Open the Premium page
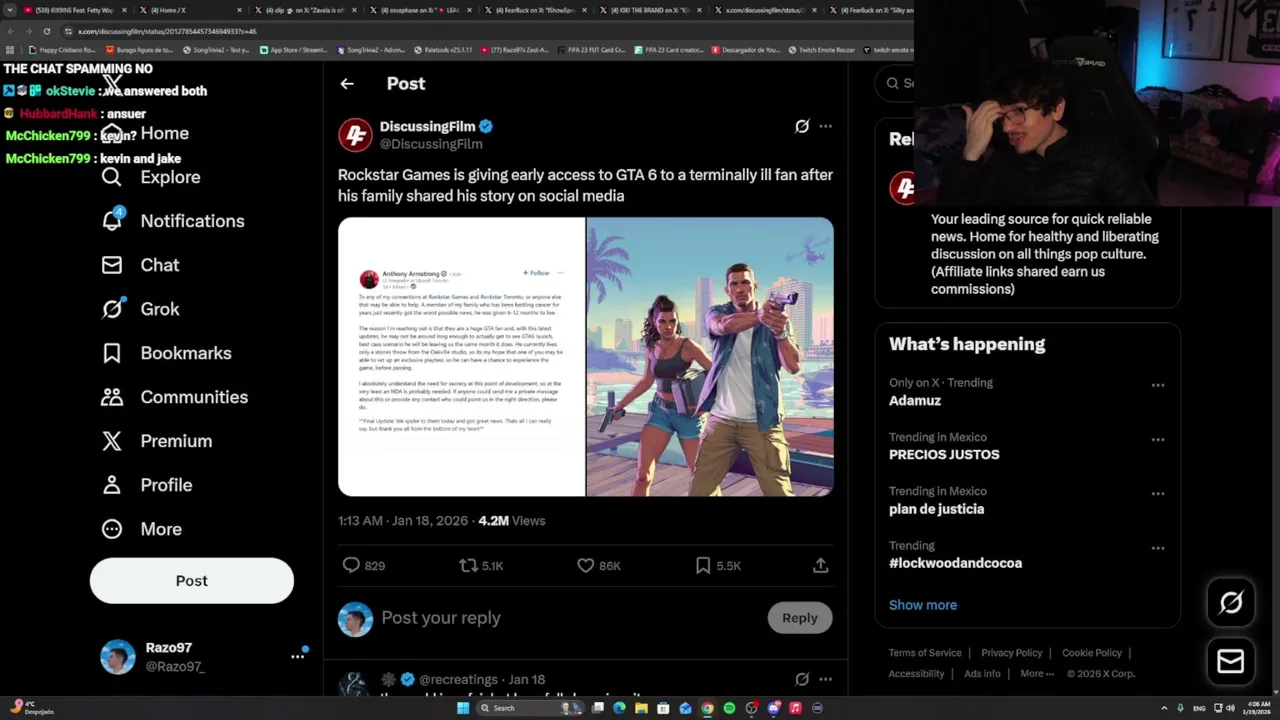This screenshot has width=1280, height=720. pyautogui.click(x=156, y=441)
